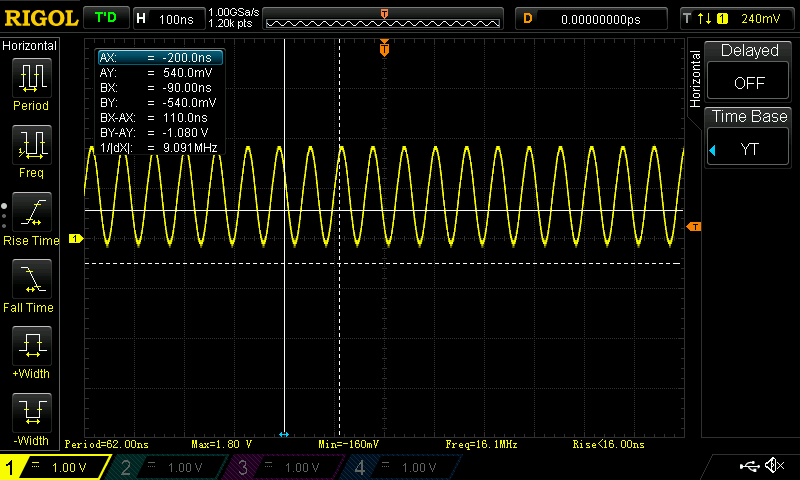Select the channel 4 tab

pyautogui.click(x=403, y=467)
